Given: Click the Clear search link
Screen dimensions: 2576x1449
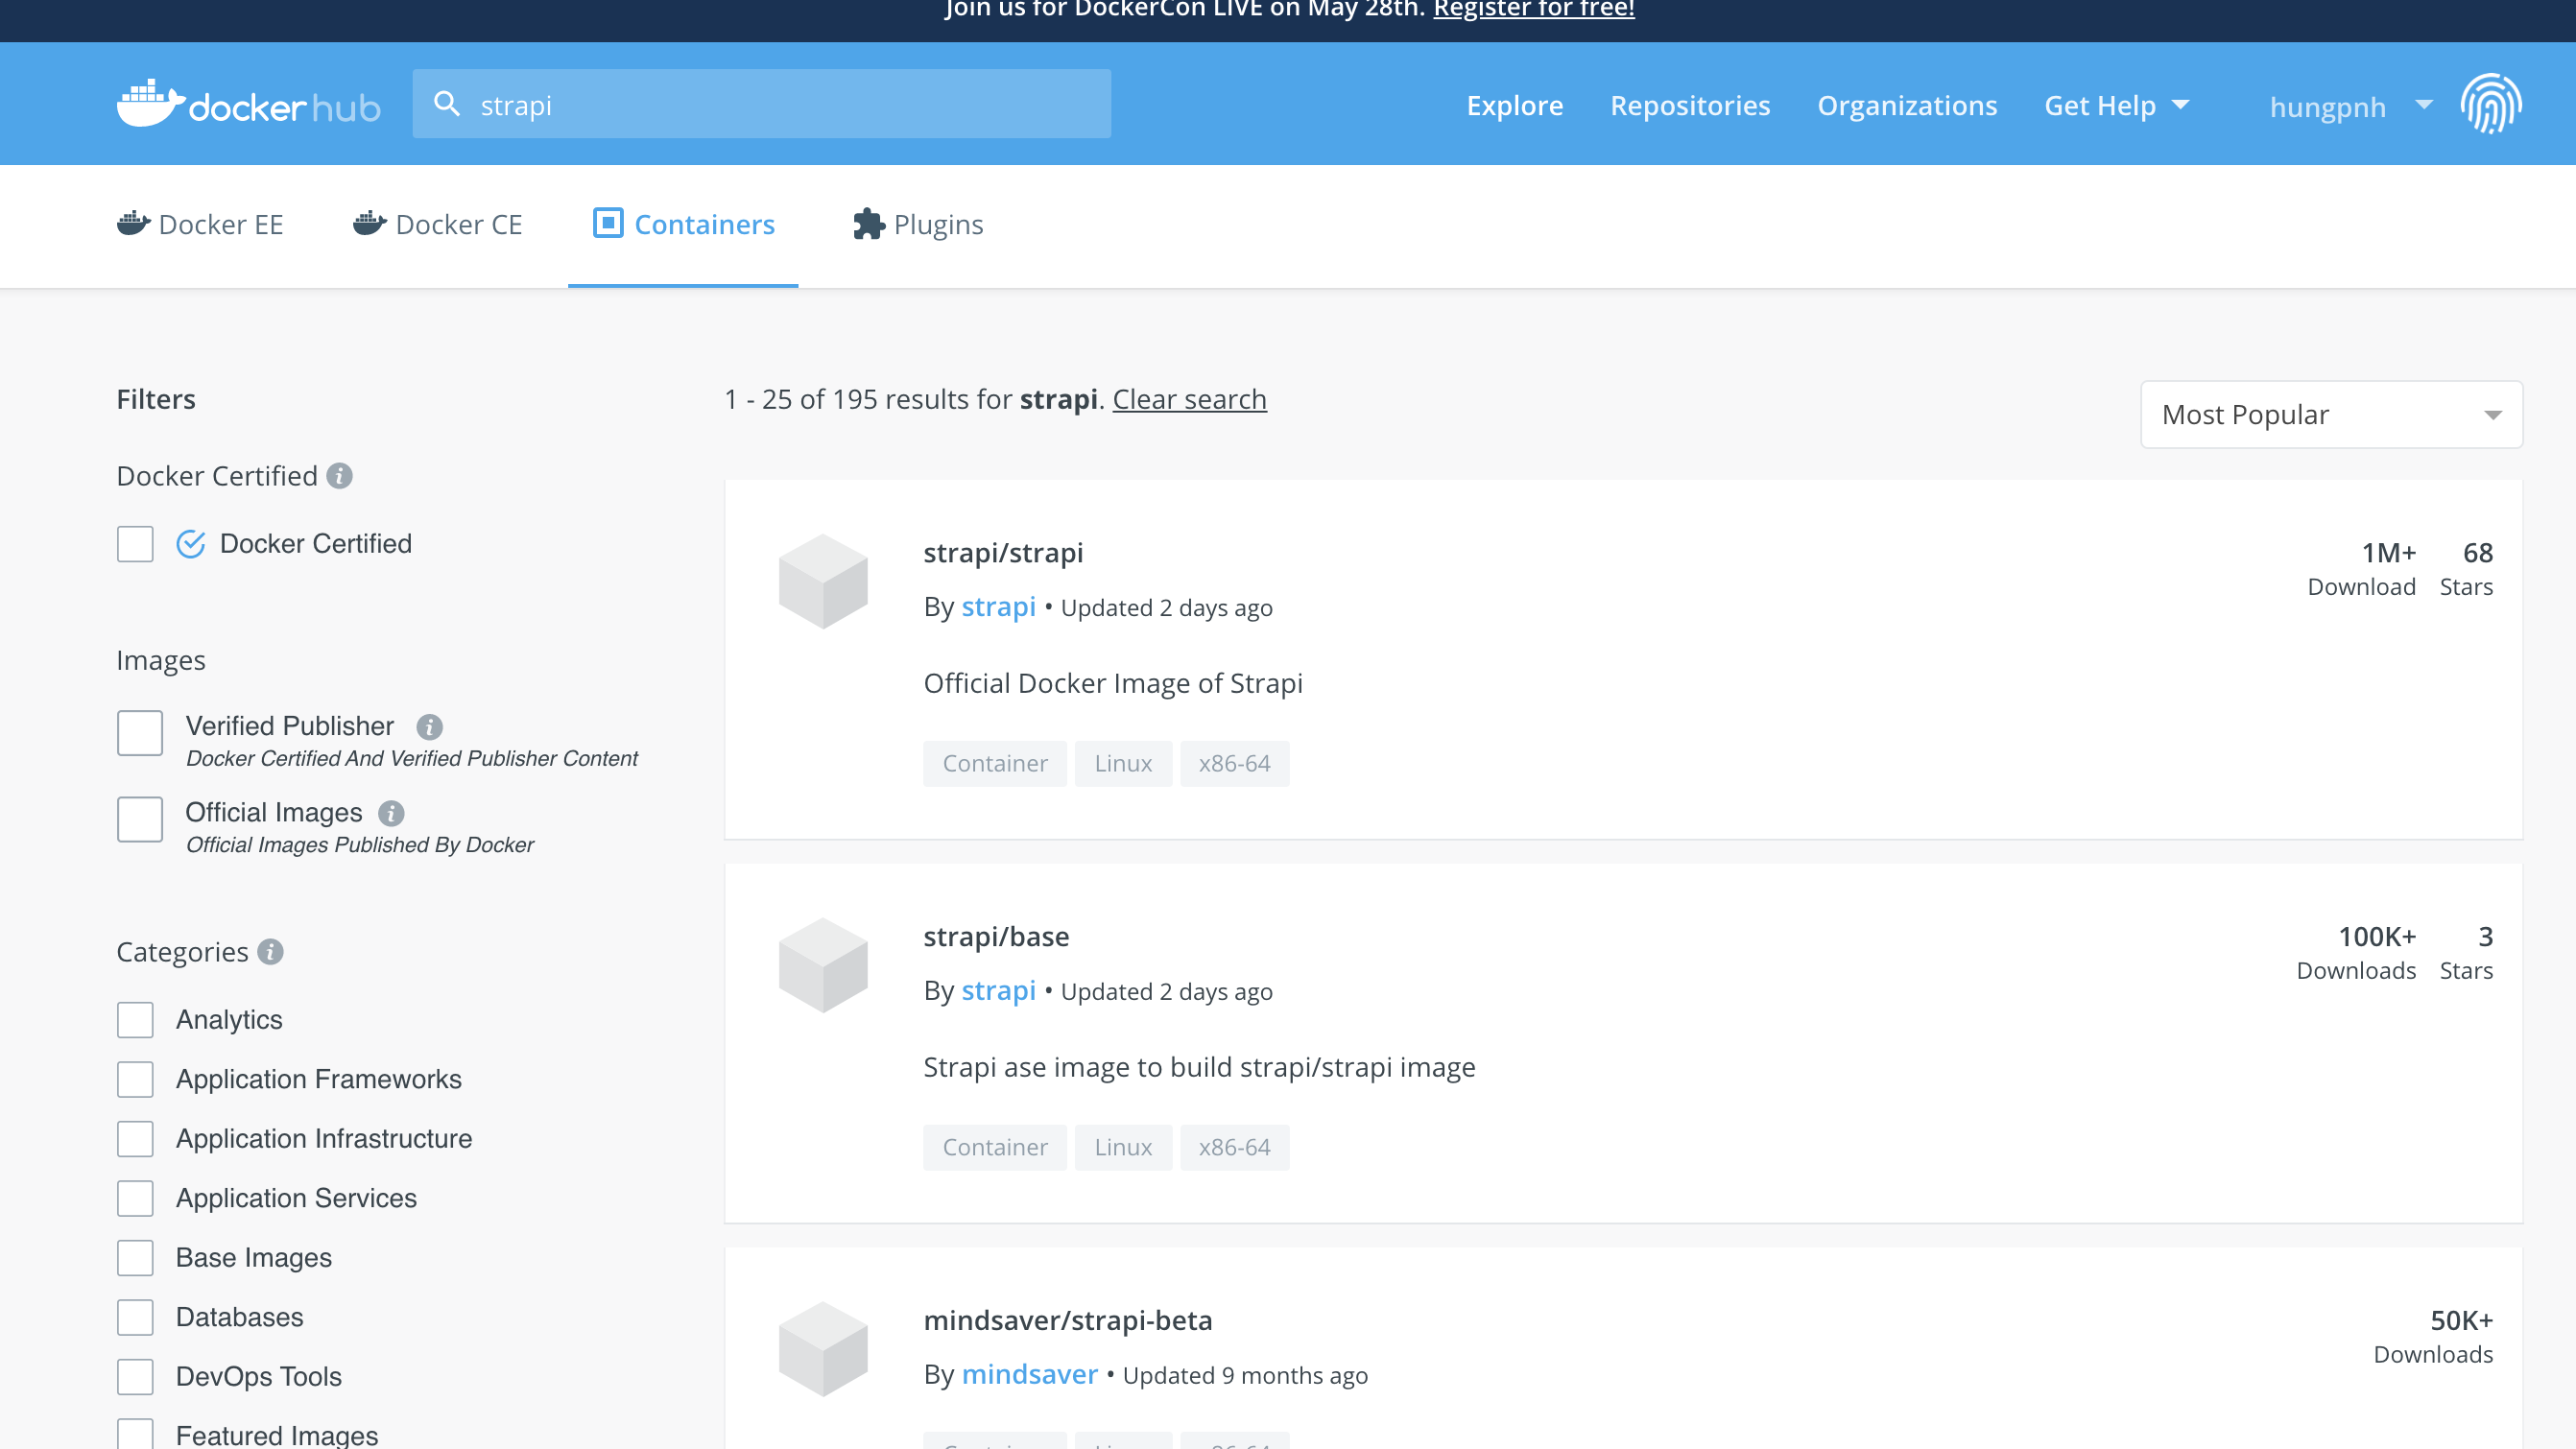Looking at the screenshot, I should (x=1189, y=399).
